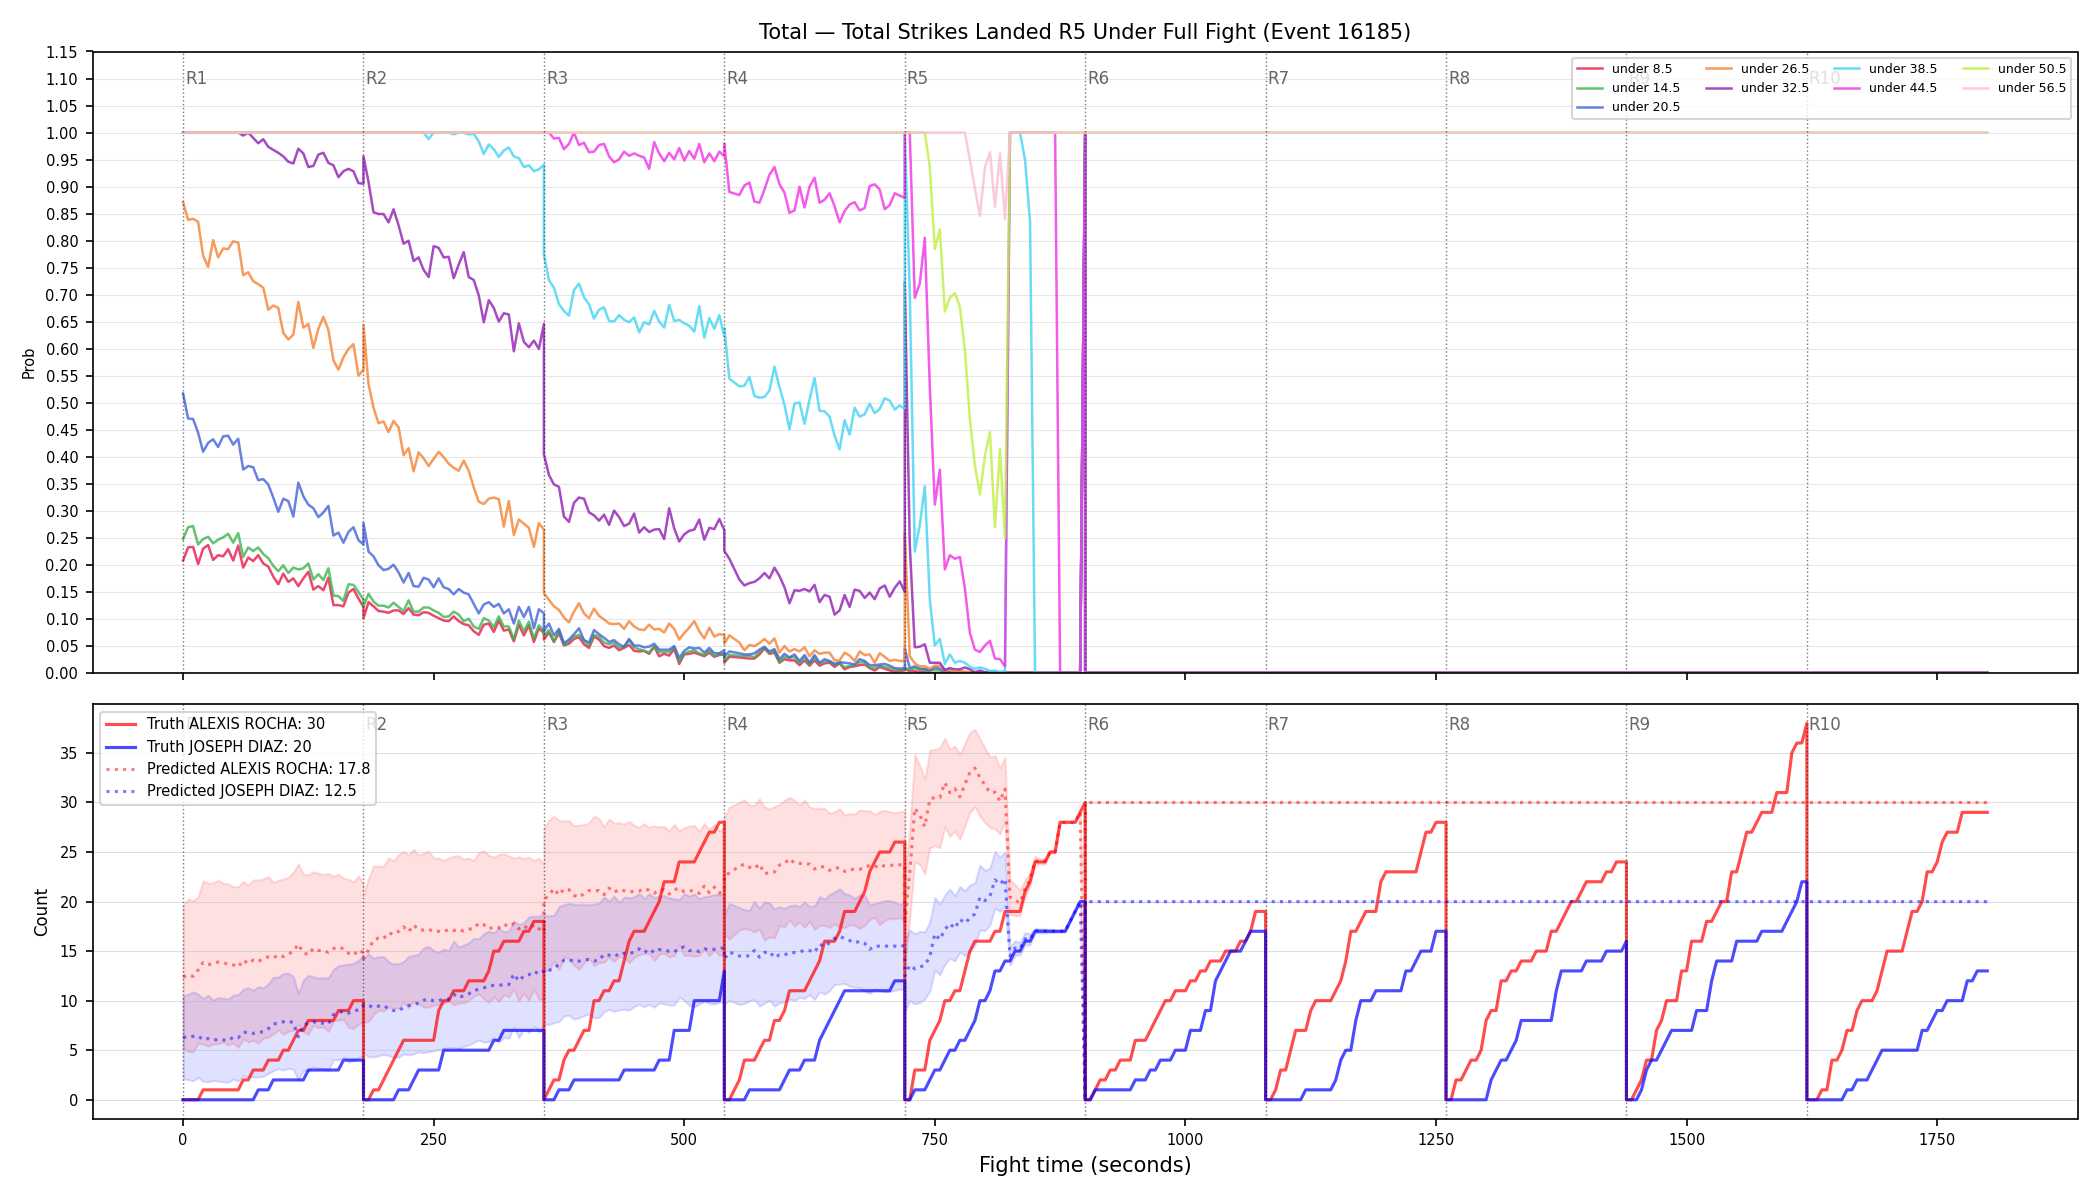Click the R10 round marker in count chart
This screenshot has width=2100, height=1200.
(x=1824, y=724)
